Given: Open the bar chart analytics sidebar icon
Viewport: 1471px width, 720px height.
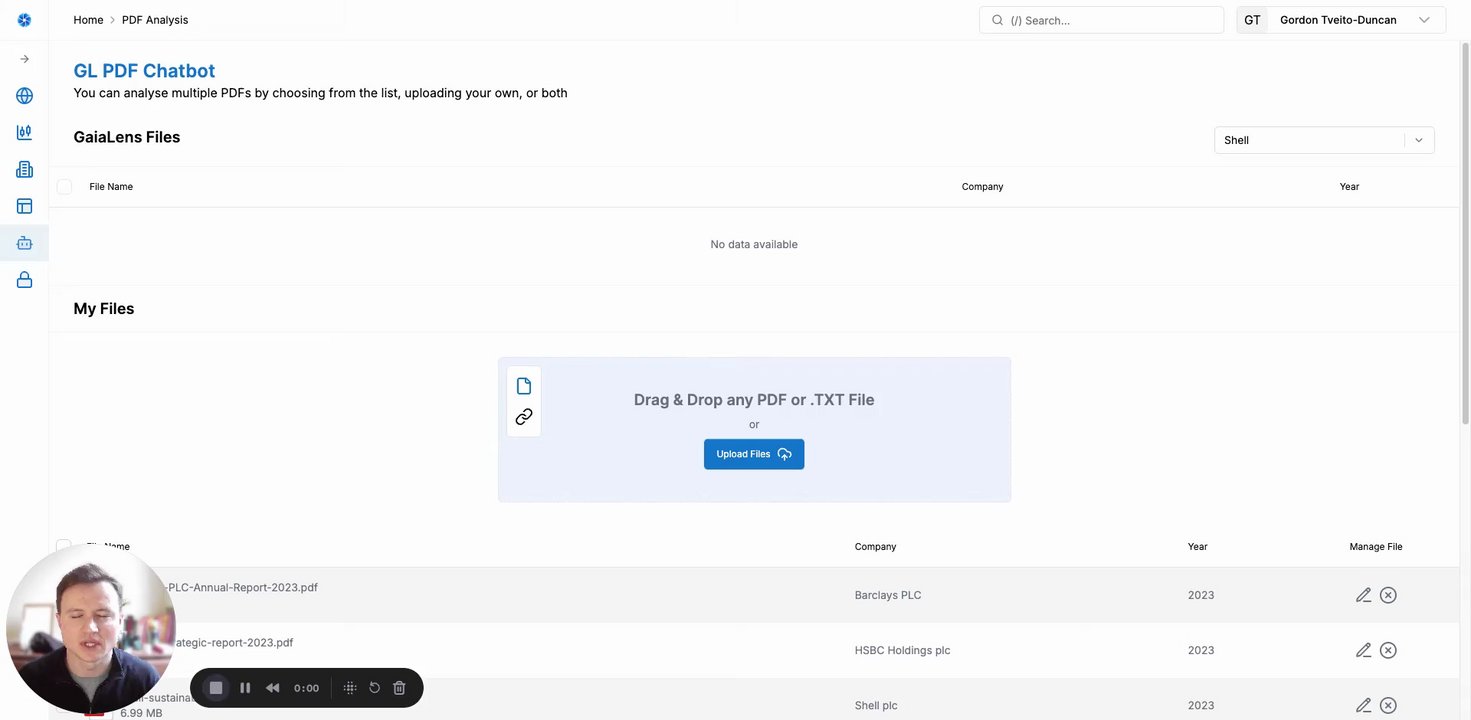Looking at the screenshot, I should 24,132.
